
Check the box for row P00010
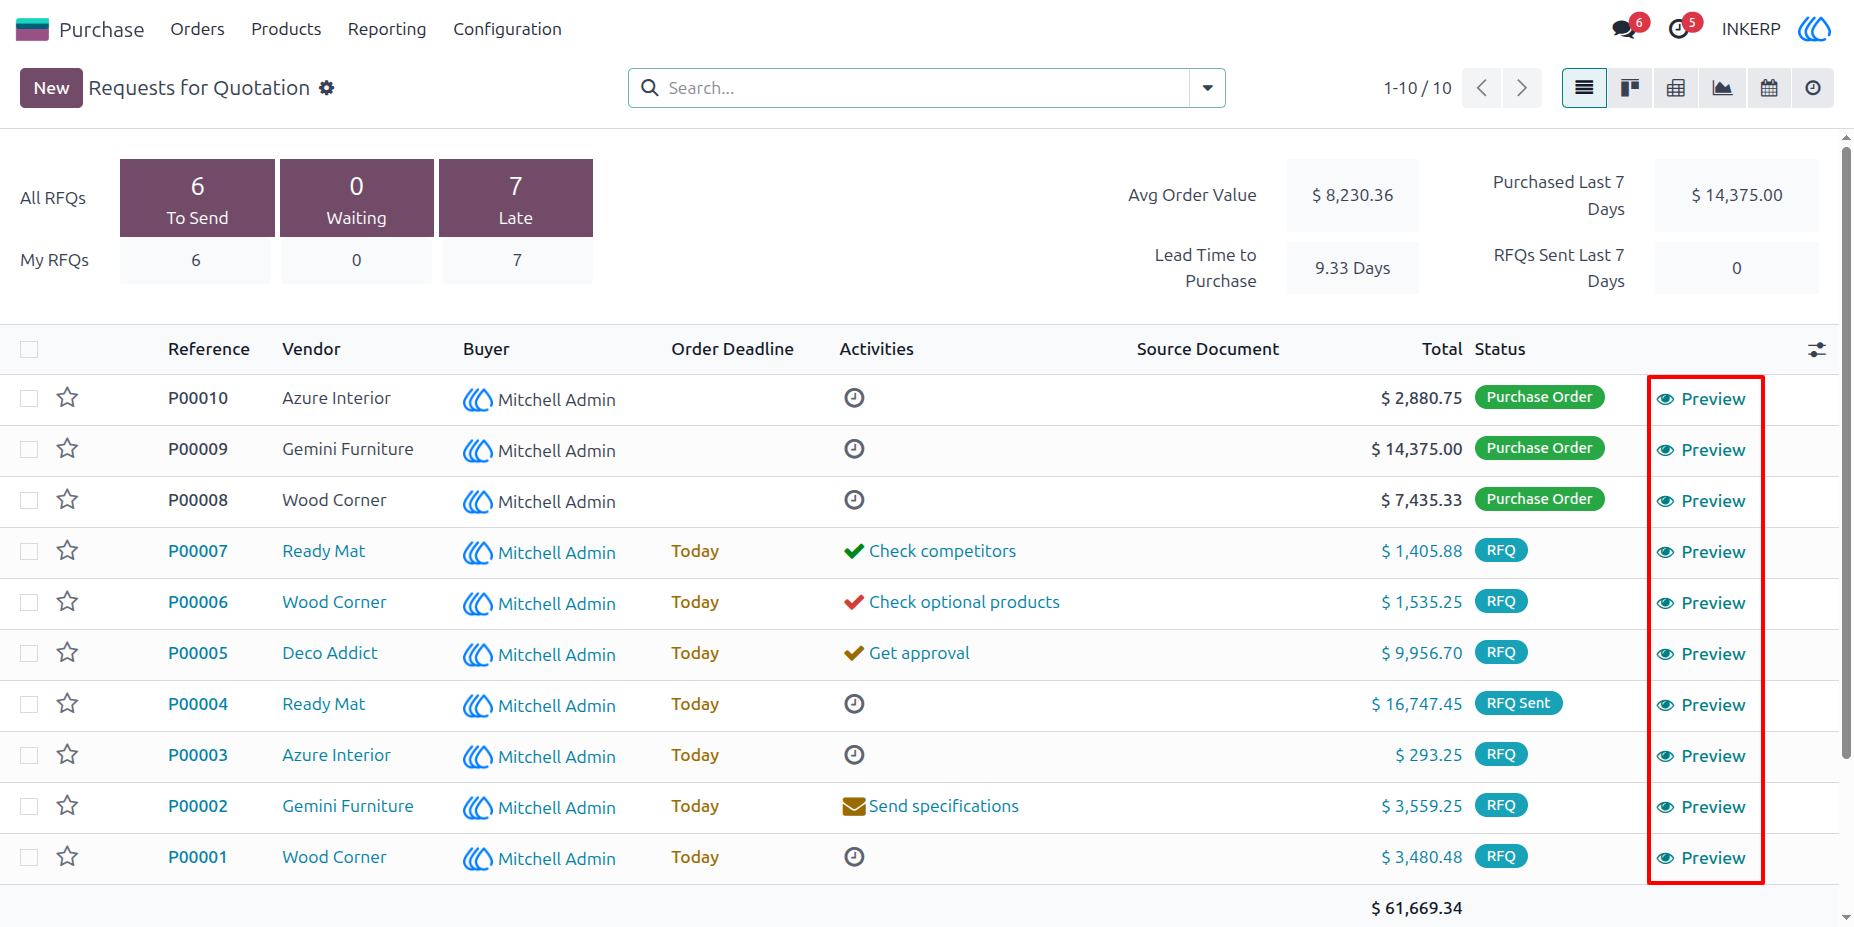click(x=29, y=398)
